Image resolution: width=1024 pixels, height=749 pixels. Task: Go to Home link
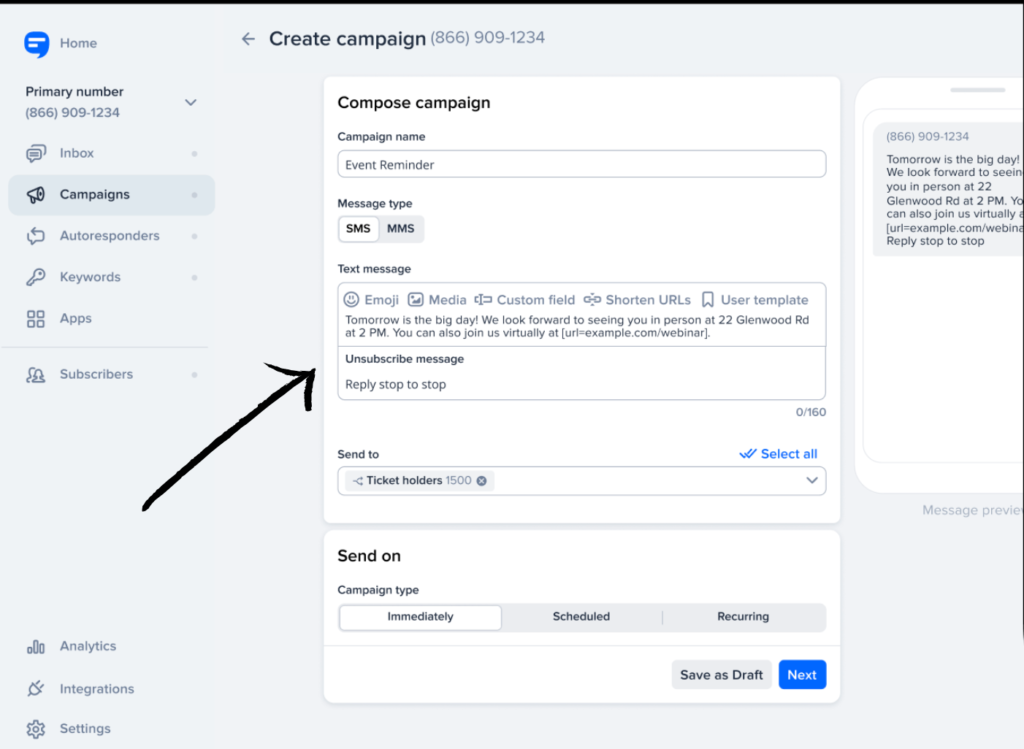click(x=78, y=43)
